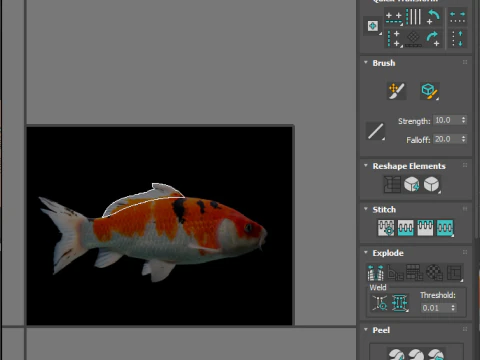The image size is (480, 360).
Task: Click the Space Vertically icon
Action: pos(457,39)
